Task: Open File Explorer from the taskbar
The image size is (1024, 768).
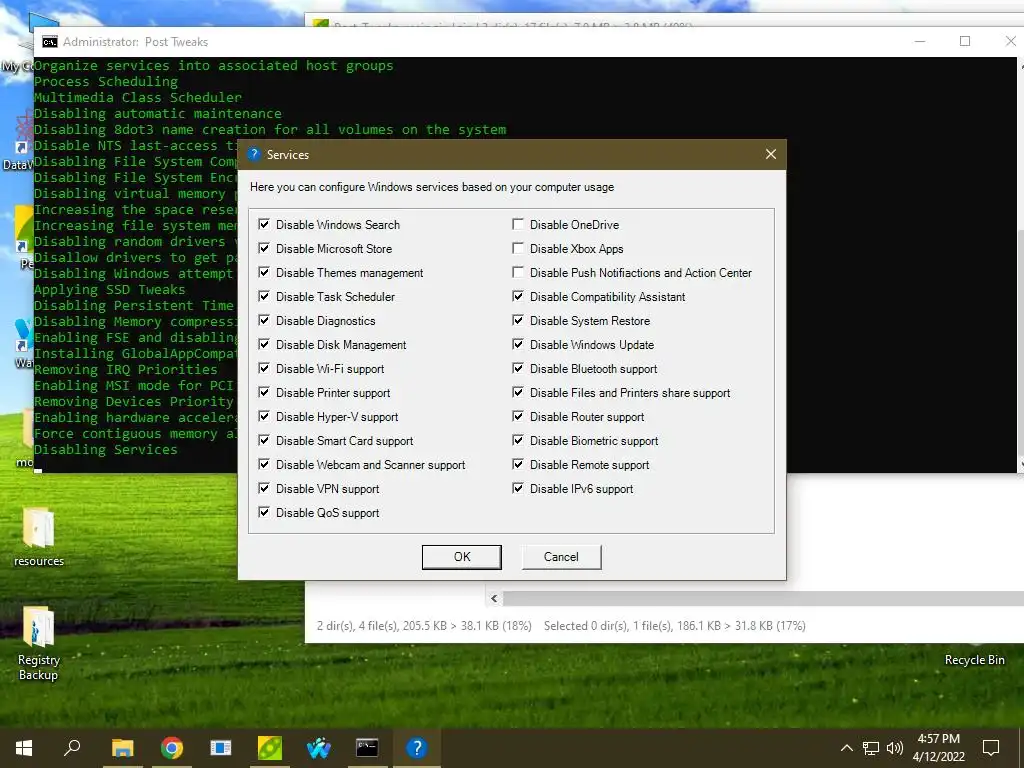Action: point(122,748)
